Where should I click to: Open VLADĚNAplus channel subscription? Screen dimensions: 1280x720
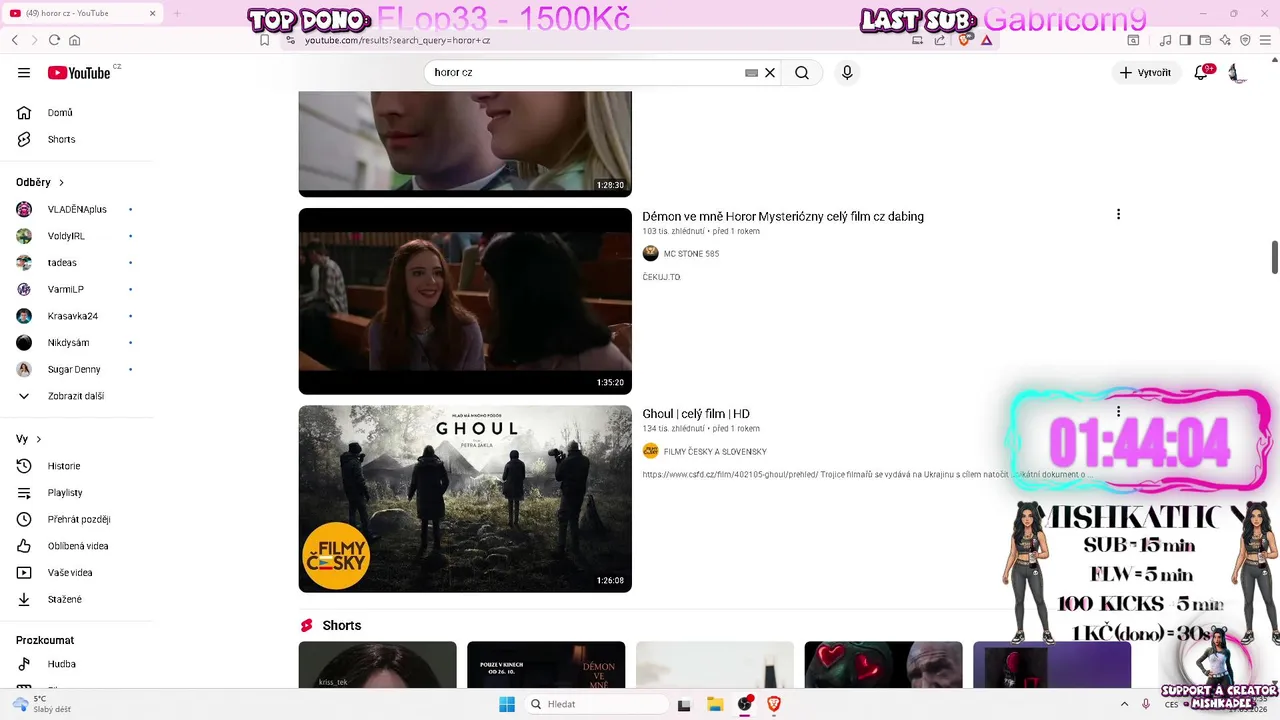(76, 209)
